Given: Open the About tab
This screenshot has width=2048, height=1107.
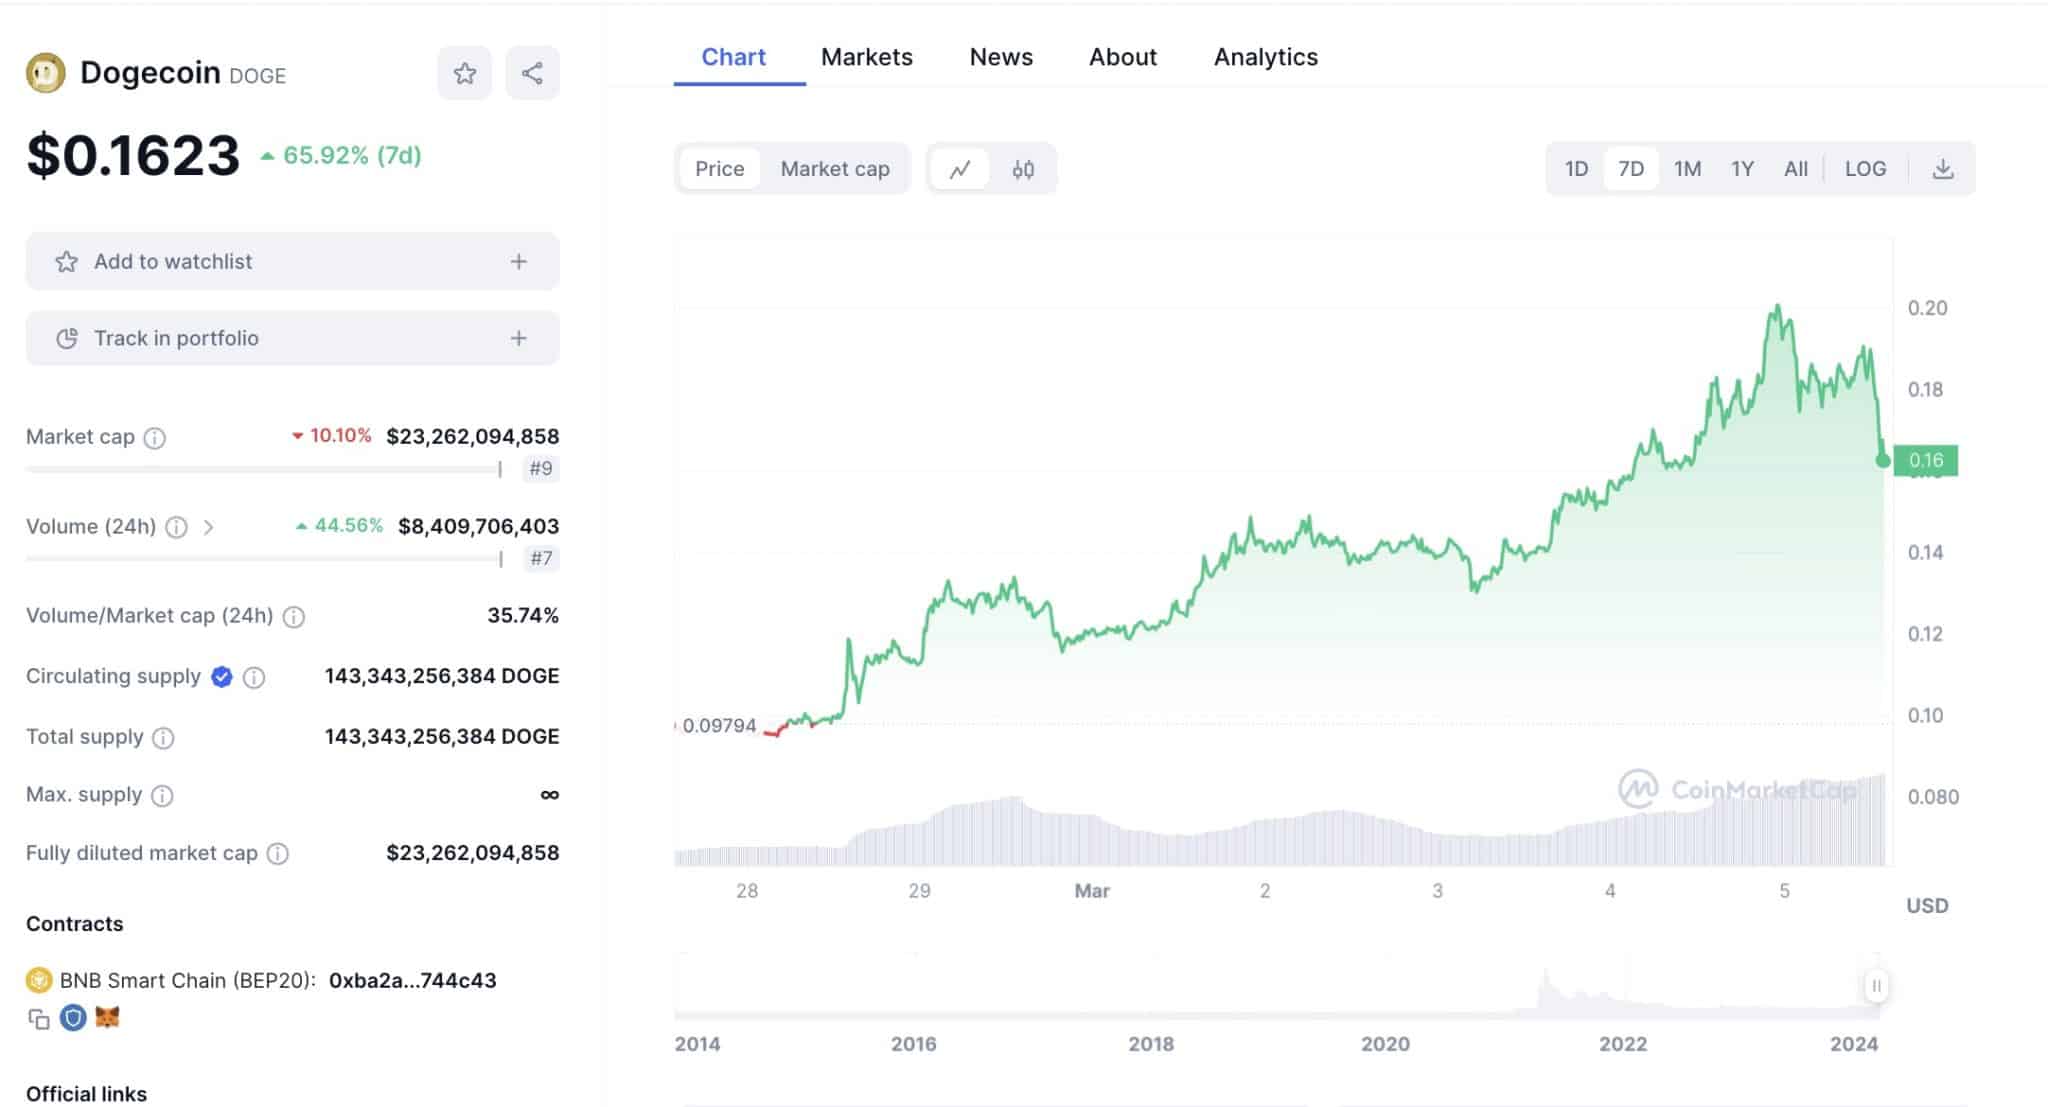Looking at the screenshot, I should point(1123,57).
